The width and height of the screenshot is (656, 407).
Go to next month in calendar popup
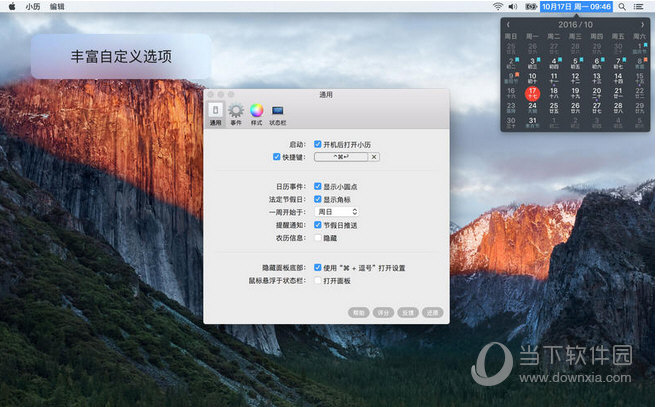643,25
